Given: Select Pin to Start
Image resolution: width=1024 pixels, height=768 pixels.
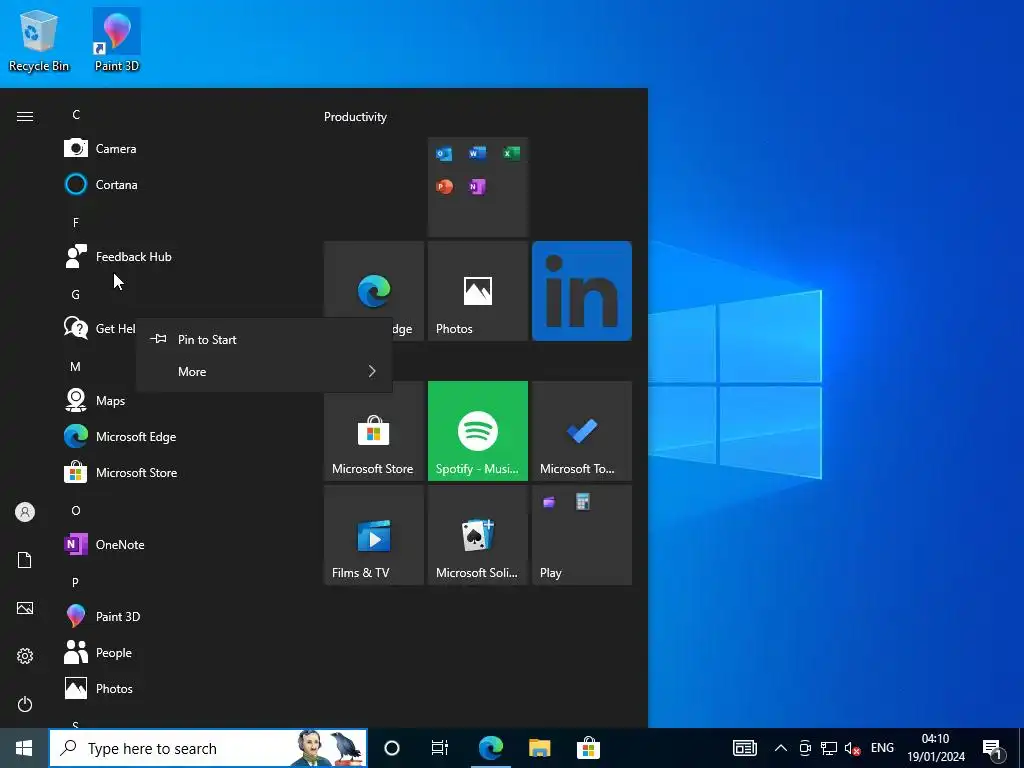Looking at the screenshot, I should [x=264, y=340].
